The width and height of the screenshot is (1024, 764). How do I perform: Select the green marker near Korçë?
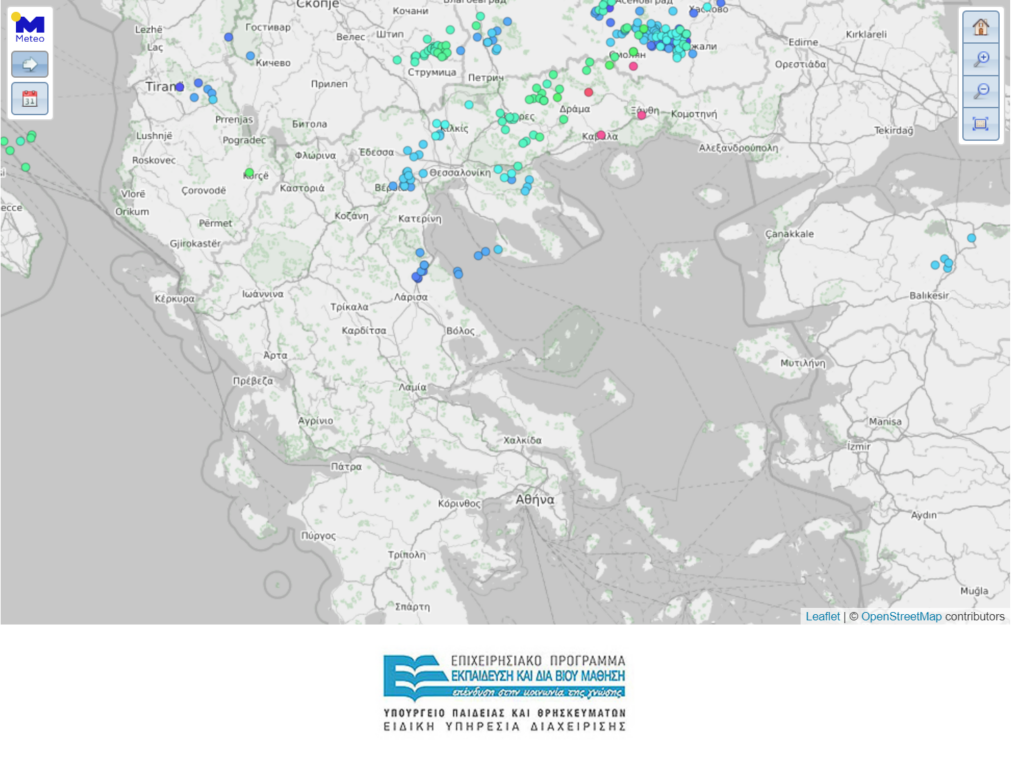[x=249, y=173]
